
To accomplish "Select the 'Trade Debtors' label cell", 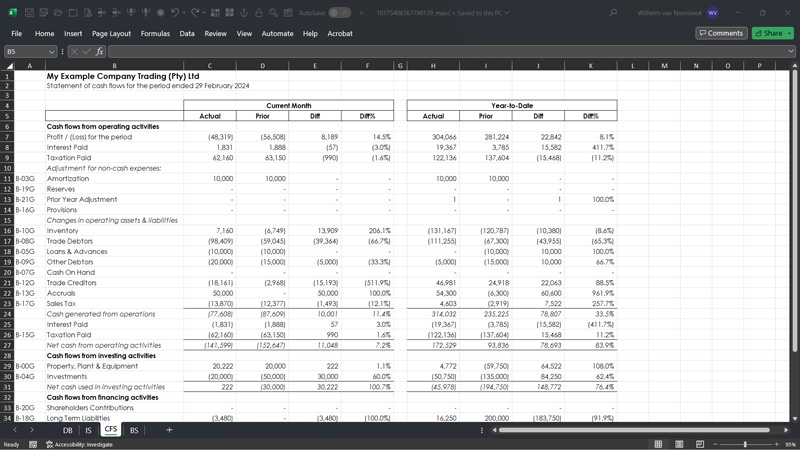I will (x=114, y=241).
